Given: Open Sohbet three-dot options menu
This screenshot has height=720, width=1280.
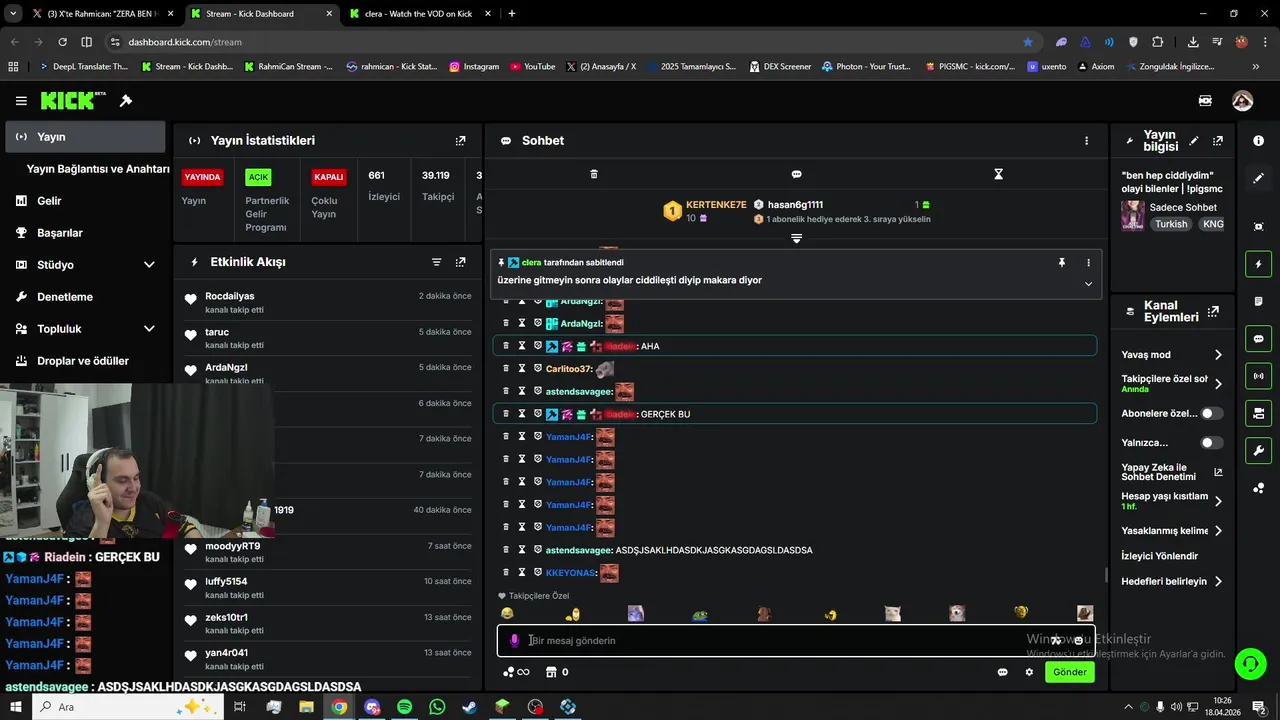Looking at the screenshot, I should tap(1086, 141).
